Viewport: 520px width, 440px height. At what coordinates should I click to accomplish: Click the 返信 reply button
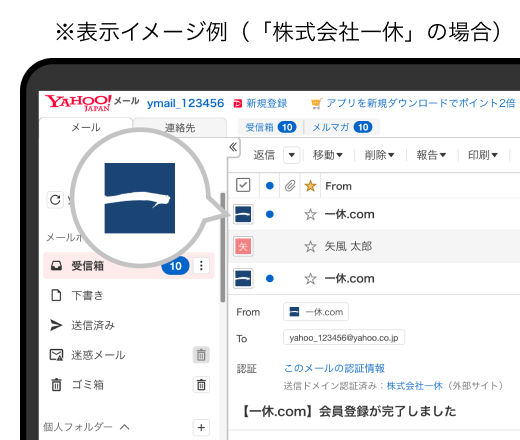click(x=264, y=155)
